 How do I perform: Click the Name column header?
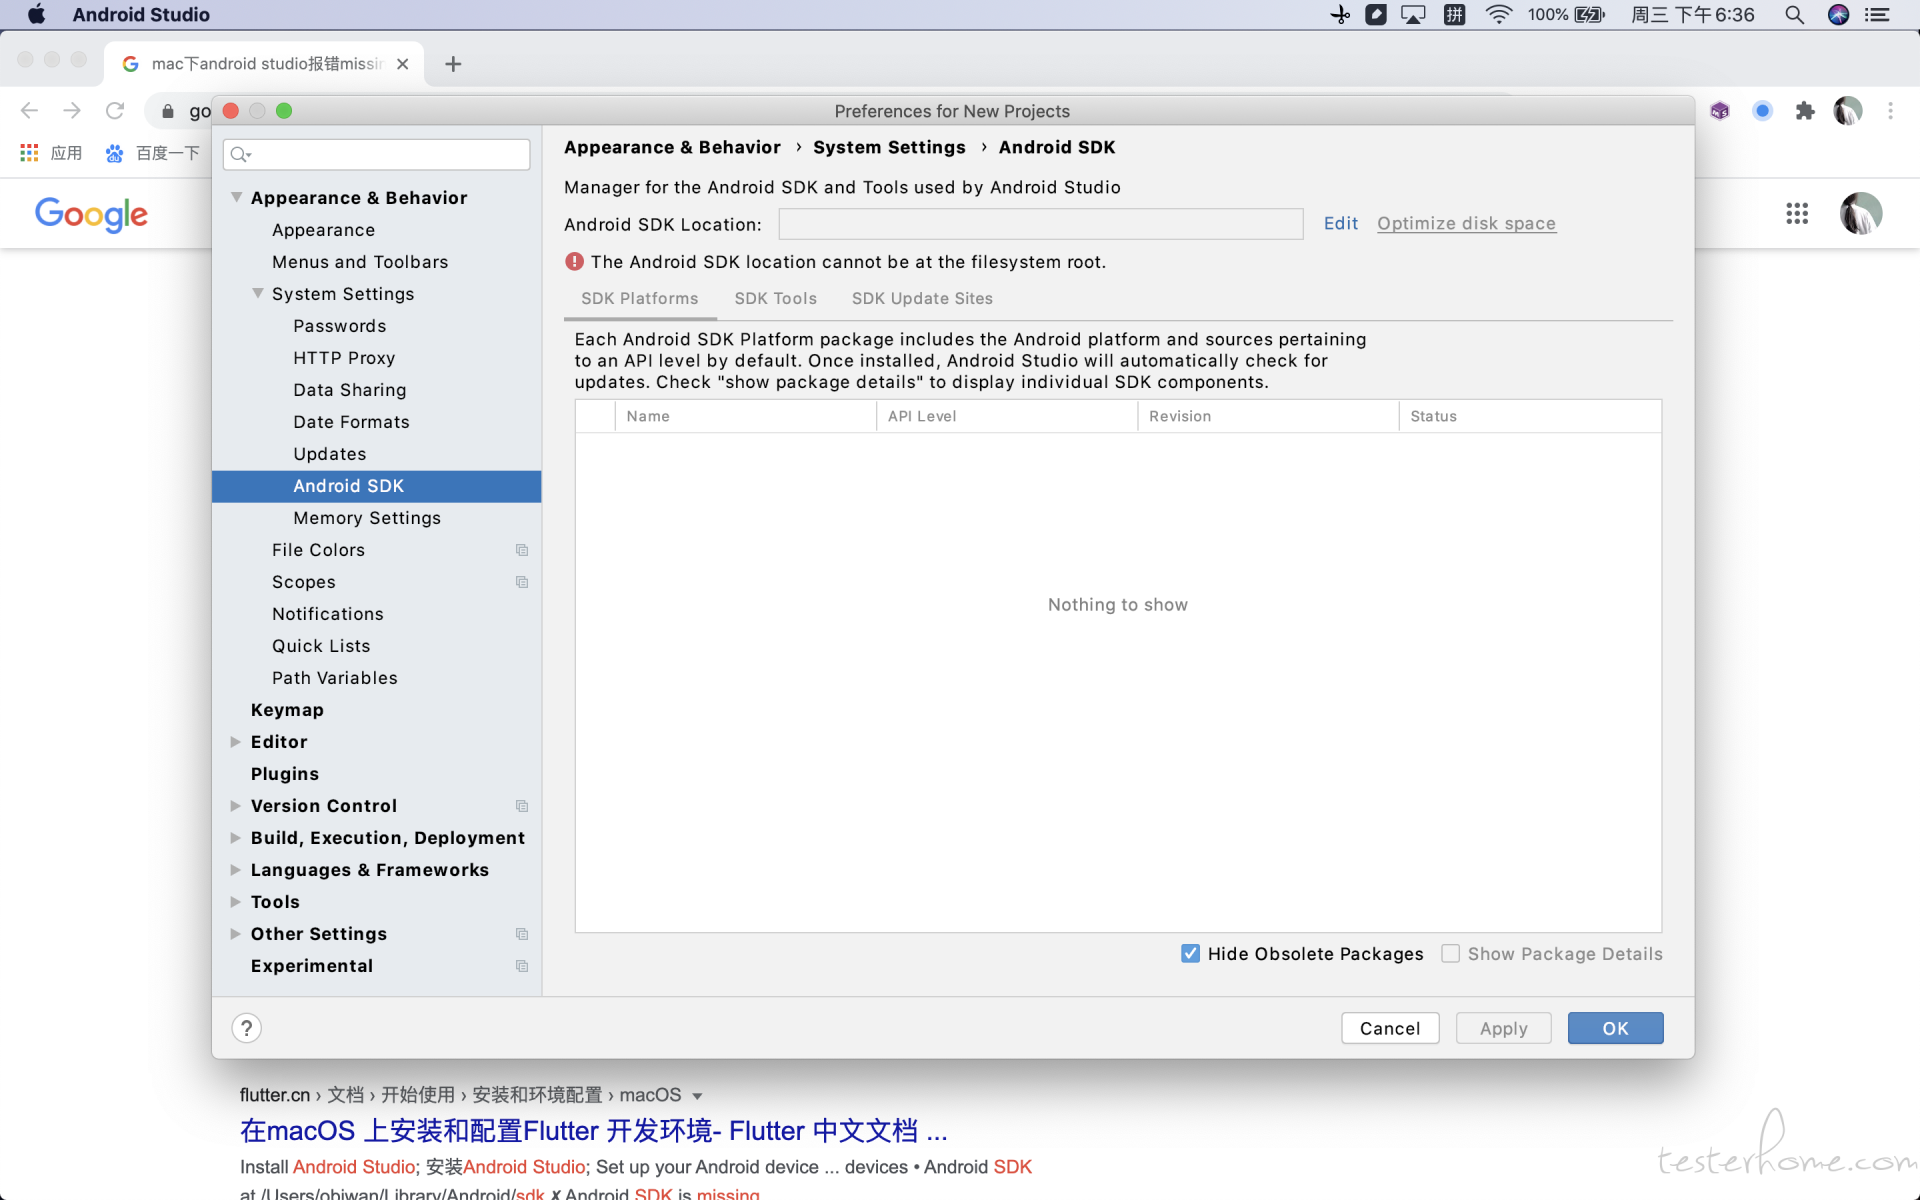point(746,416)
